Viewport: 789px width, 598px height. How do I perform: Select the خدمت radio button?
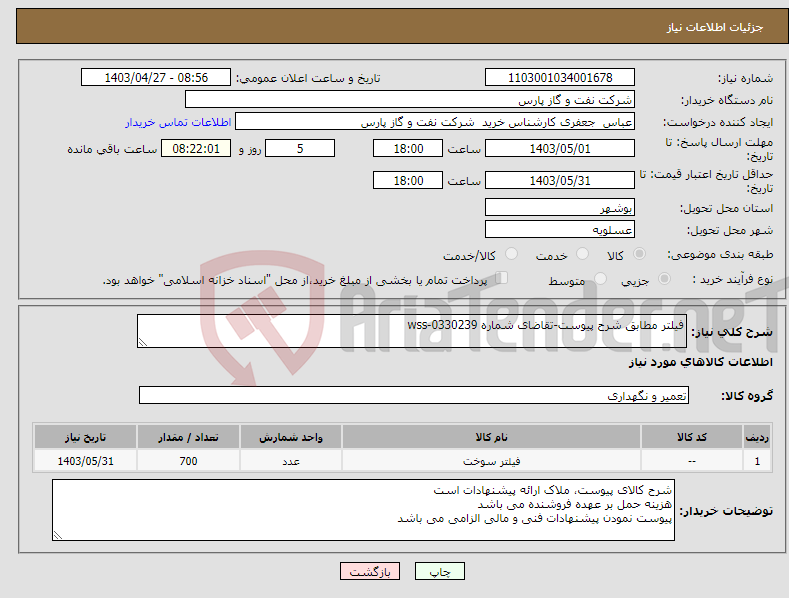click(x=582, y=254)
